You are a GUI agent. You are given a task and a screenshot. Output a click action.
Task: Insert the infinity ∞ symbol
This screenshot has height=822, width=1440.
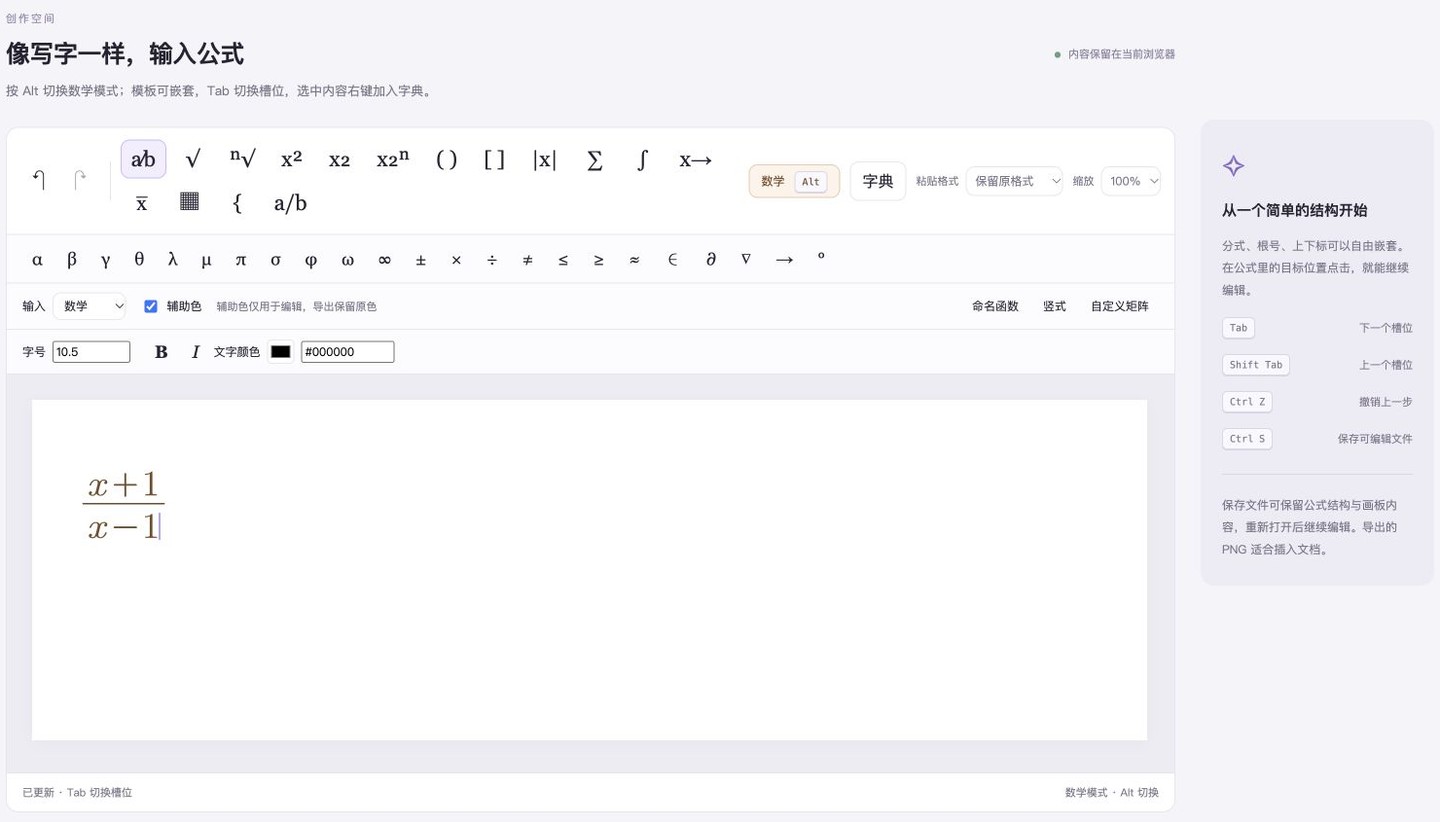(x=384, y=259)
